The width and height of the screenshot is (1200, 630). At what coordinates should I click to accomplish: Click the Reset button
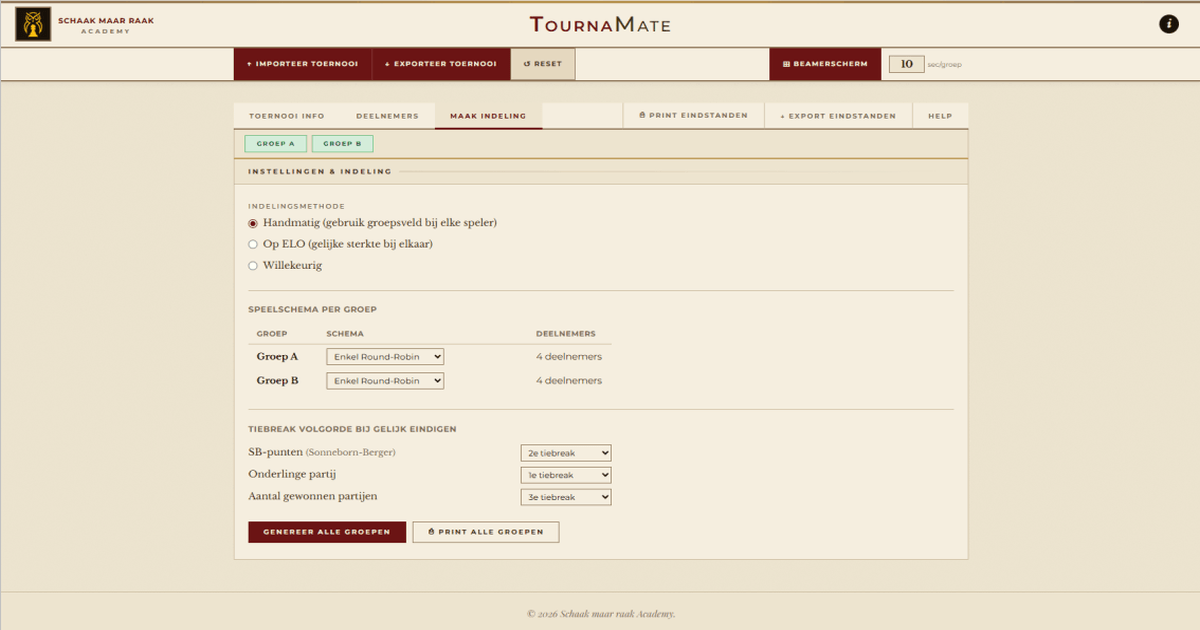coord(543,64)
